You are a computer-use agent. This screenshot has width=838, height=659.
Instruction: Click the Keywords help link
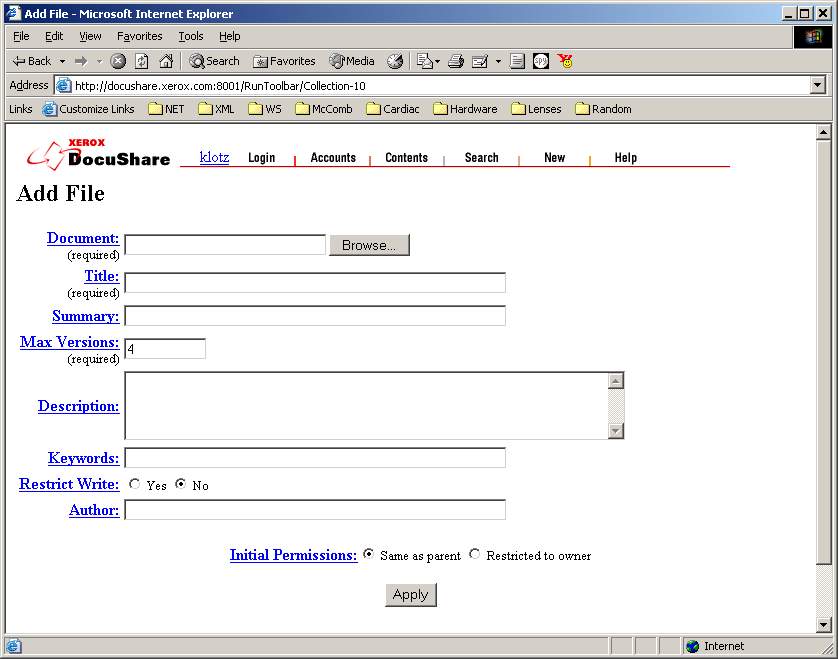83,458
